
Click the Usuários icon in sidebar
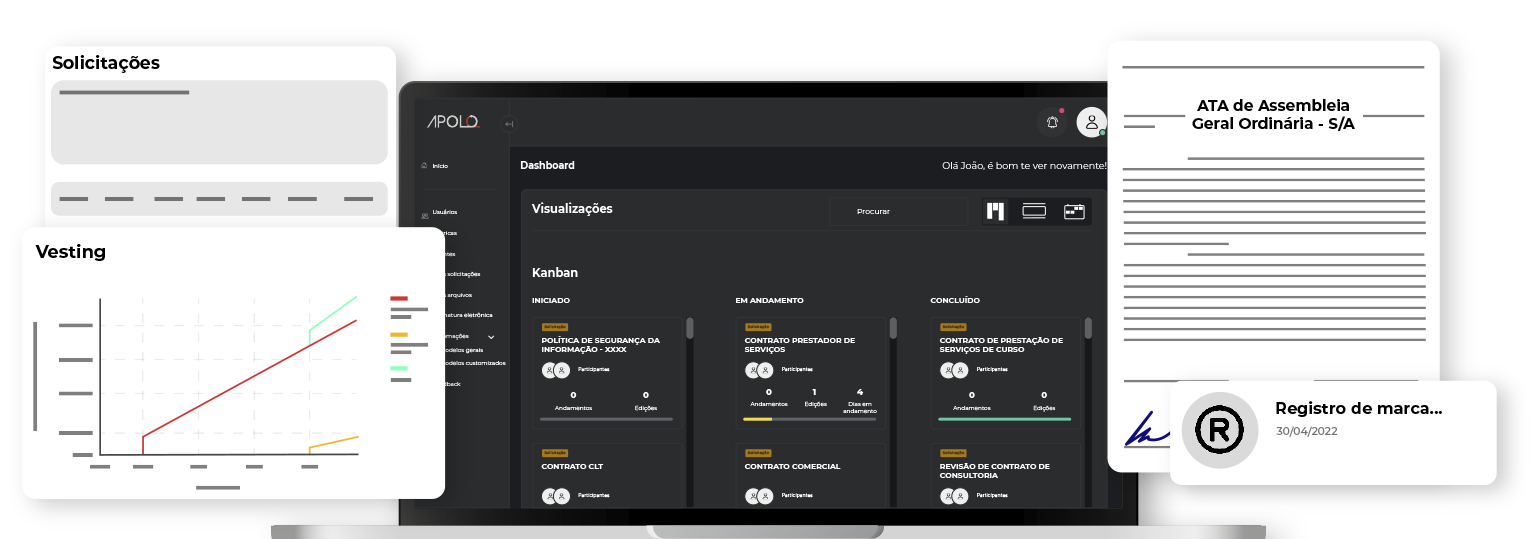424,213
